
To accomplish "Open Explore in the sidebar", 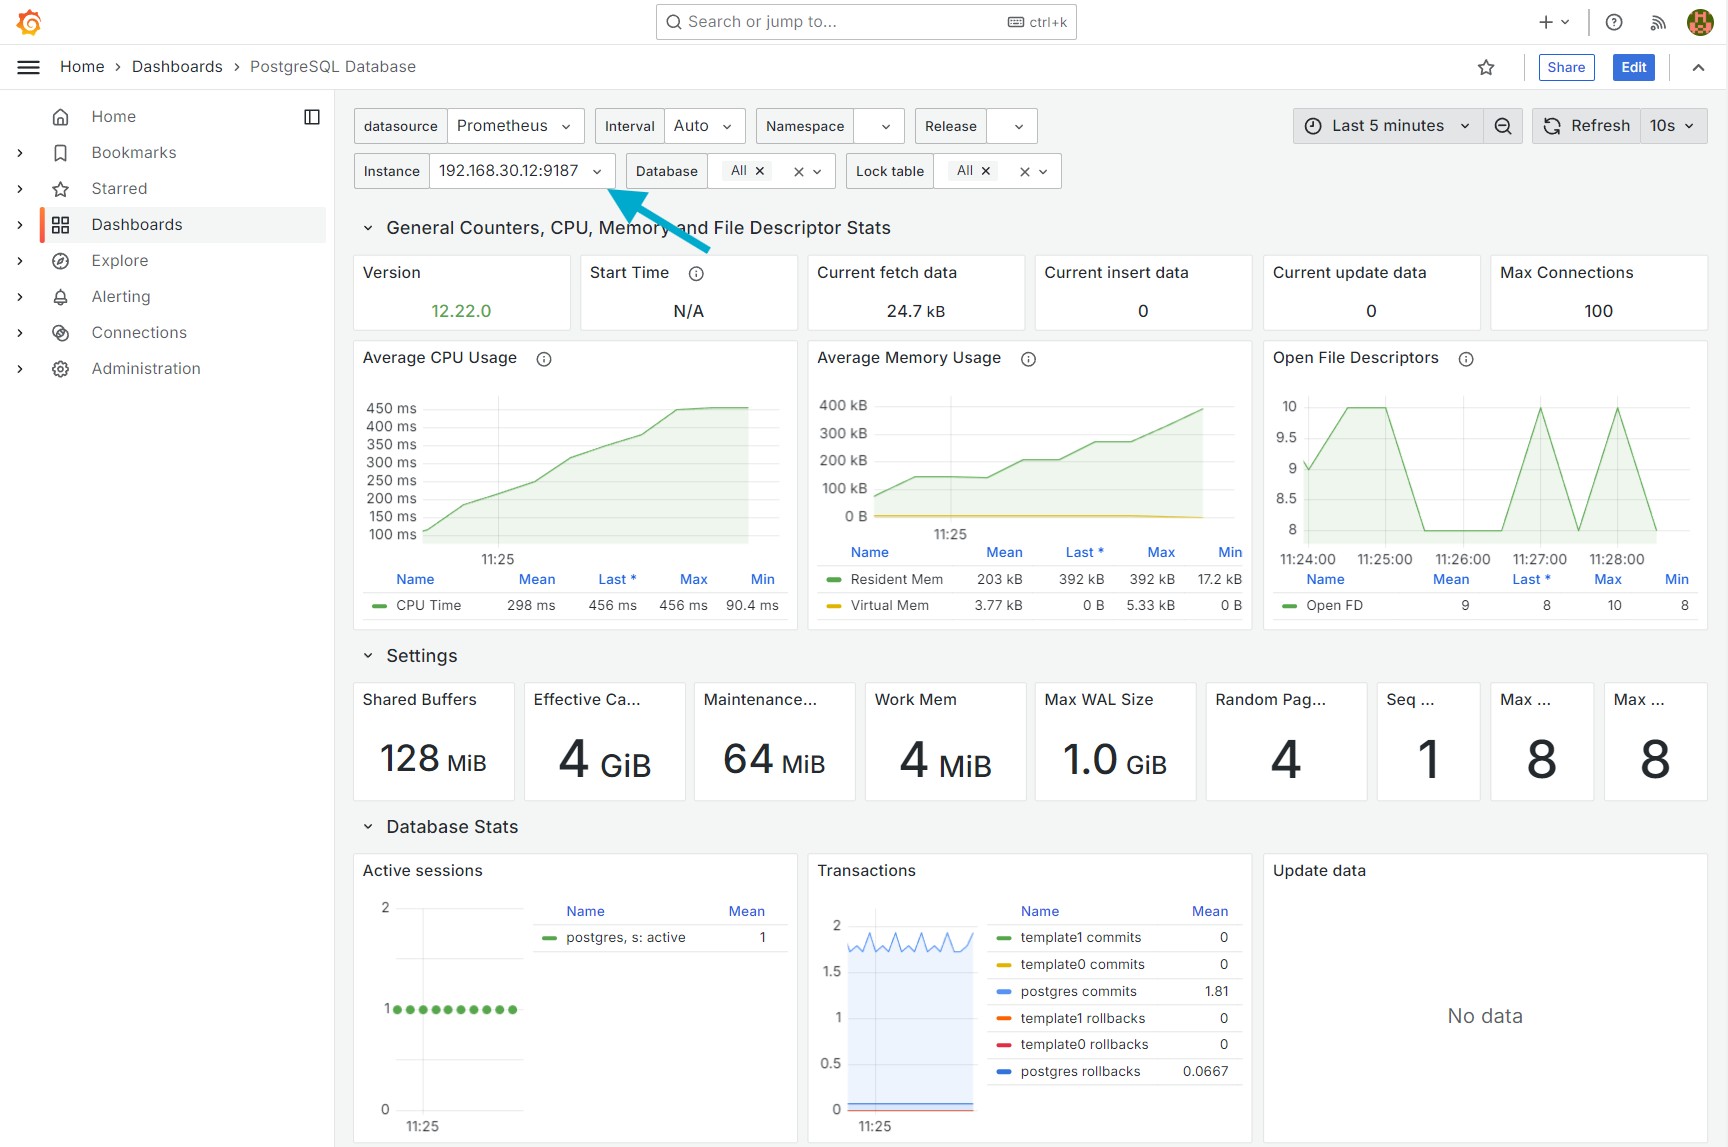I will click(120, 261).
